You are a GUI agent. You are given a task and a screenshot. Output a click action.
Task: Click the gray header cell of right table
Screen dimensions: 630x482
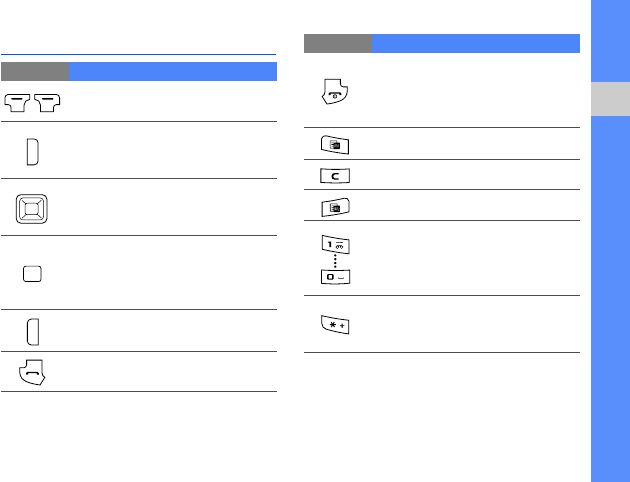(337, 43)
